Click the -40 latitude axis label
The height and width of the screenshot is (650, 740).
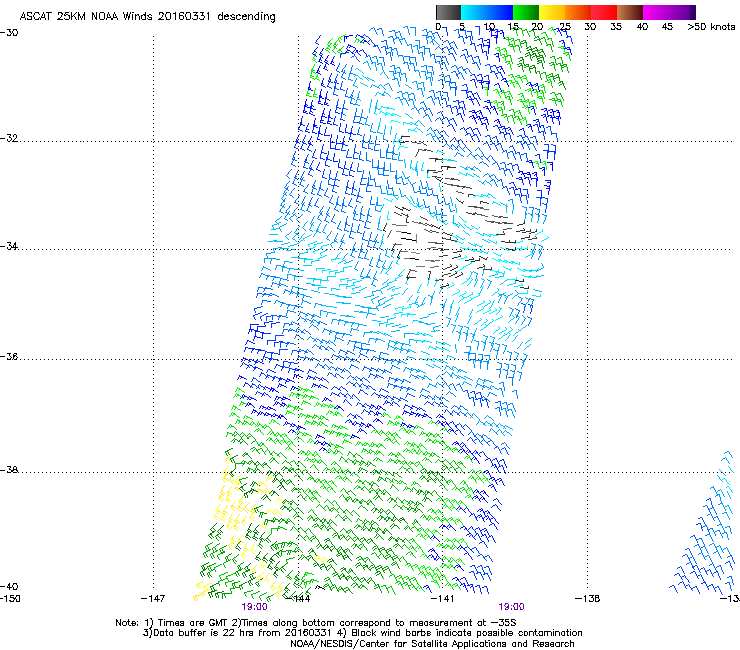[x=9, y=586]
